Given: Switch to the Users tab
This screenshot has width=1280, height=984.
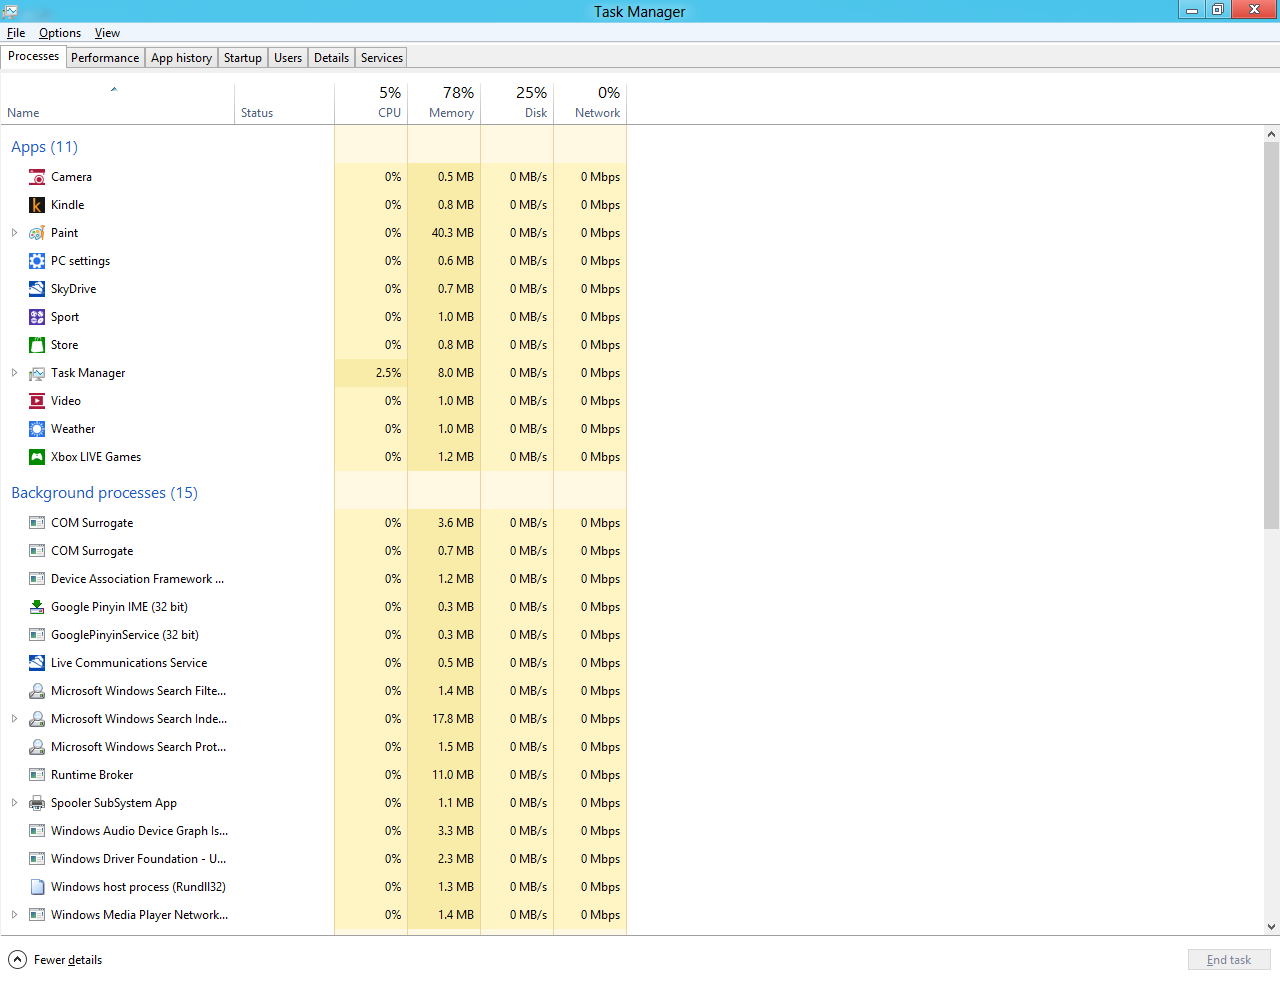Looking at the screenshot, I should click(288, 58).
